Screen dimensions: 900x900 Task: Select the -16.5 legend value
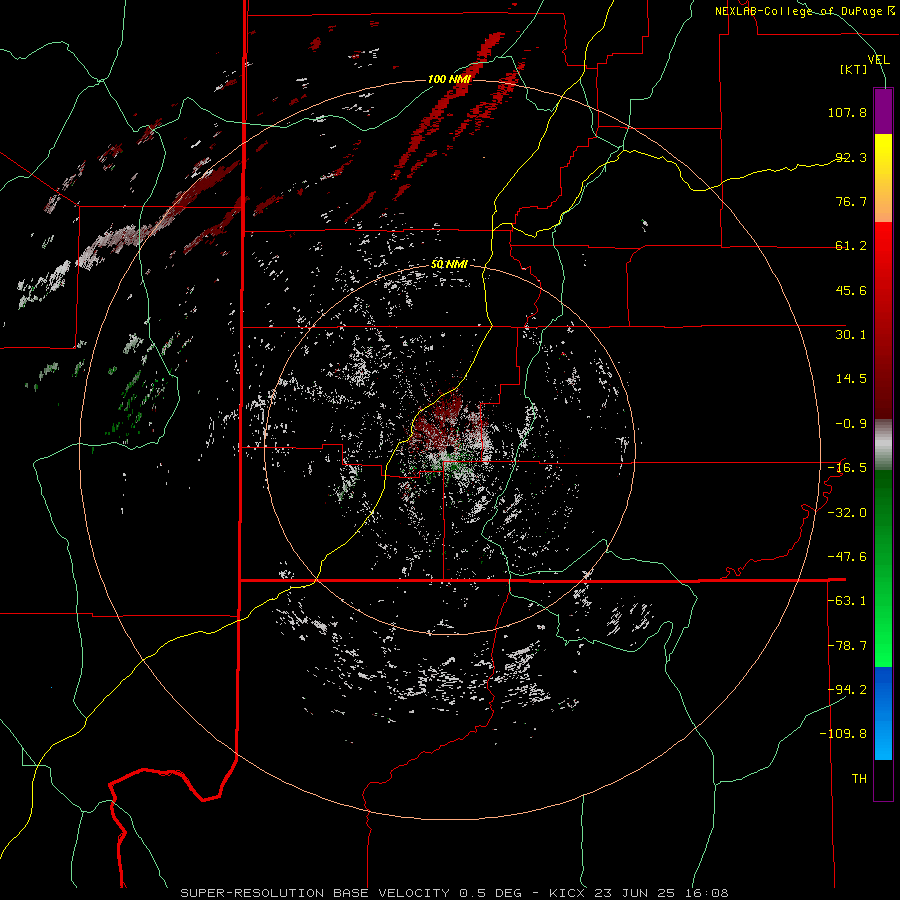pyautogui.click(x=847, y=468)
